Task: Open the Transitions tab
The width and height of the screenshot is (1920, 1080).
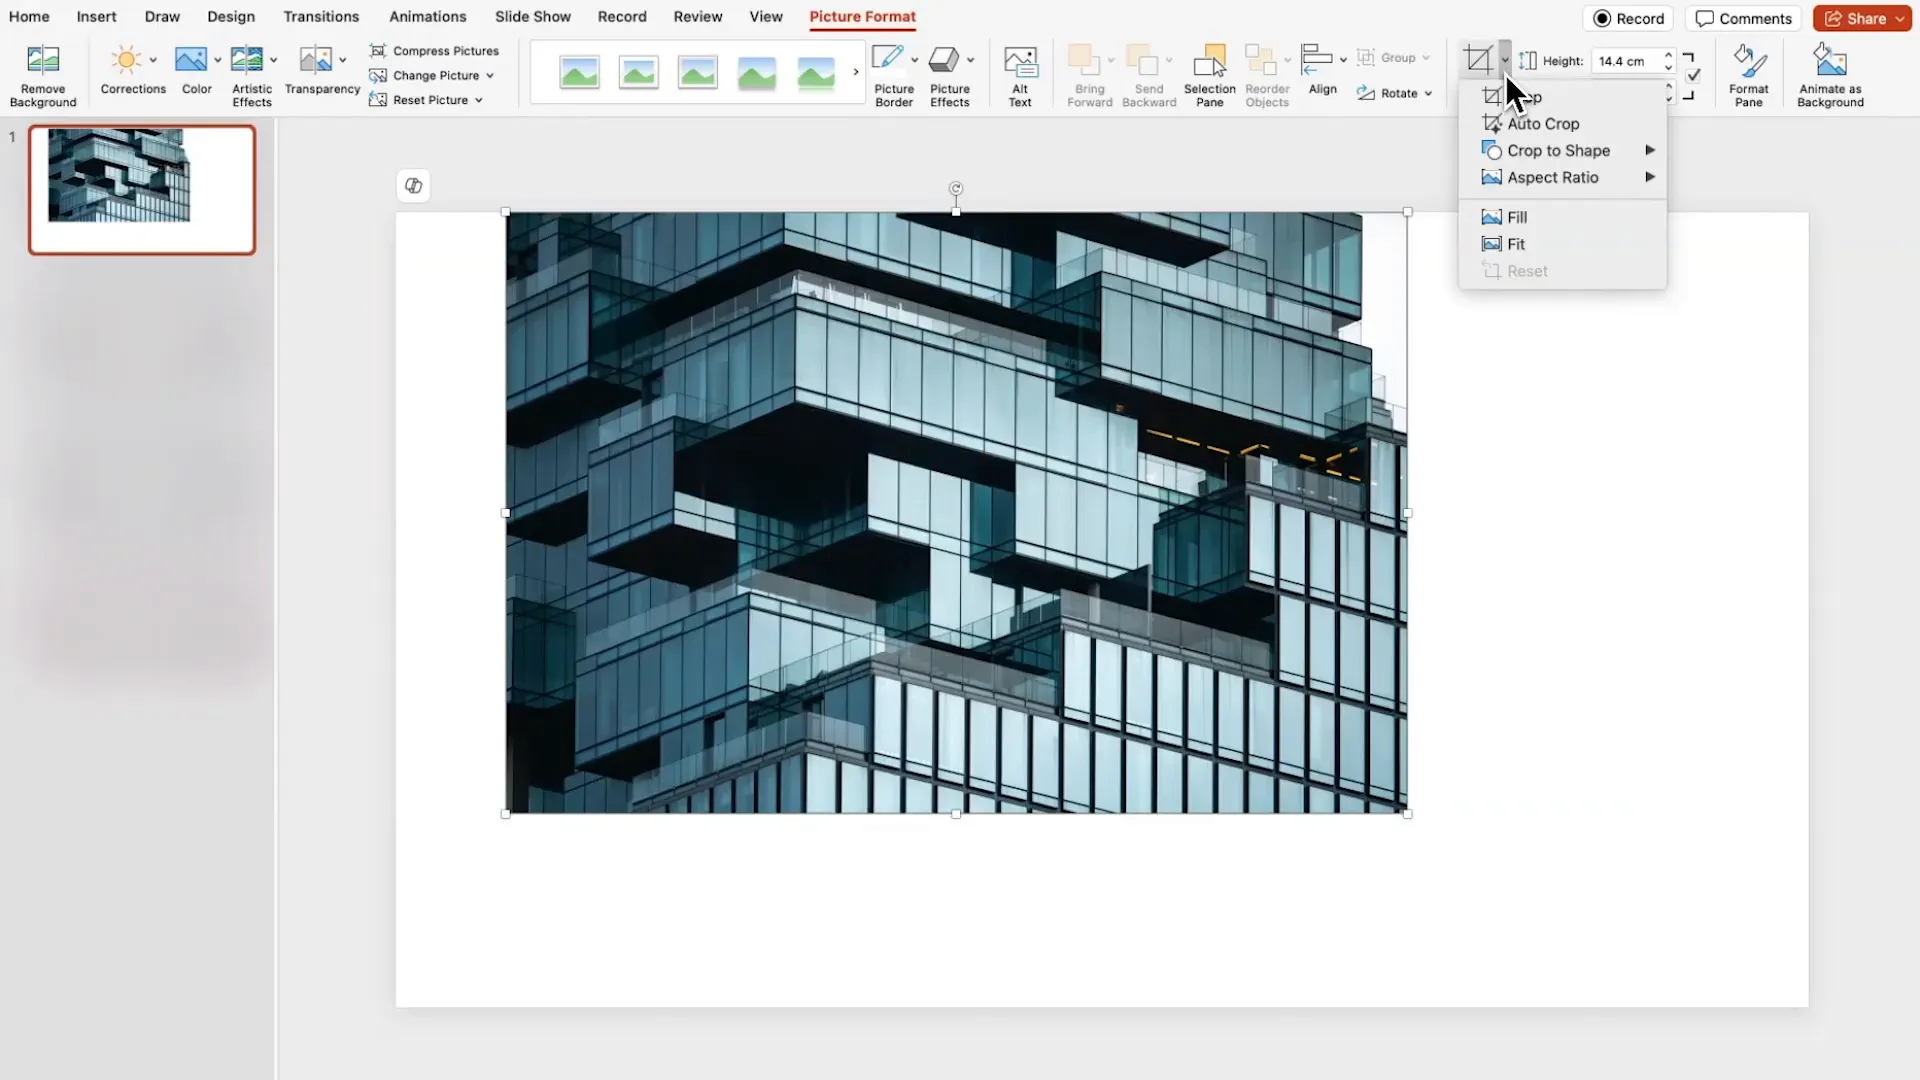Action: coord(321,17)
